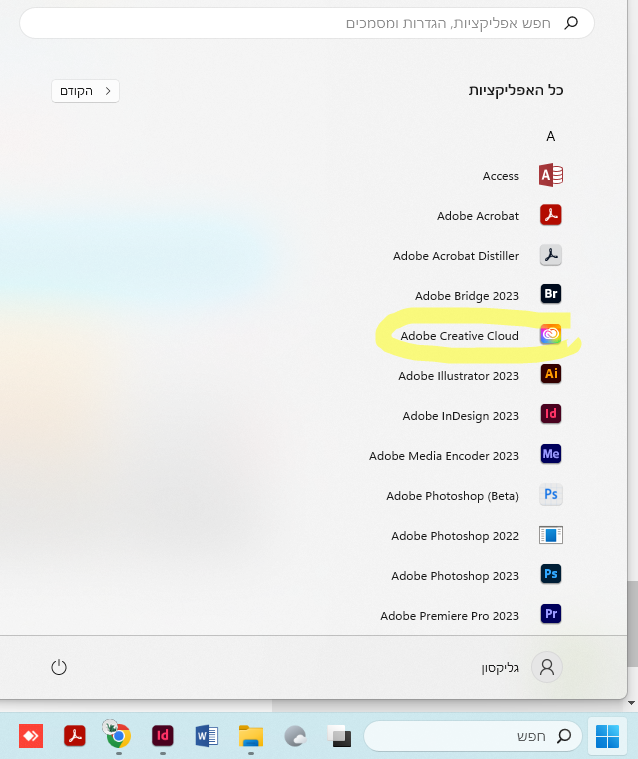Select Adobe Premiere Pro 2023 label

click(449, 616)
